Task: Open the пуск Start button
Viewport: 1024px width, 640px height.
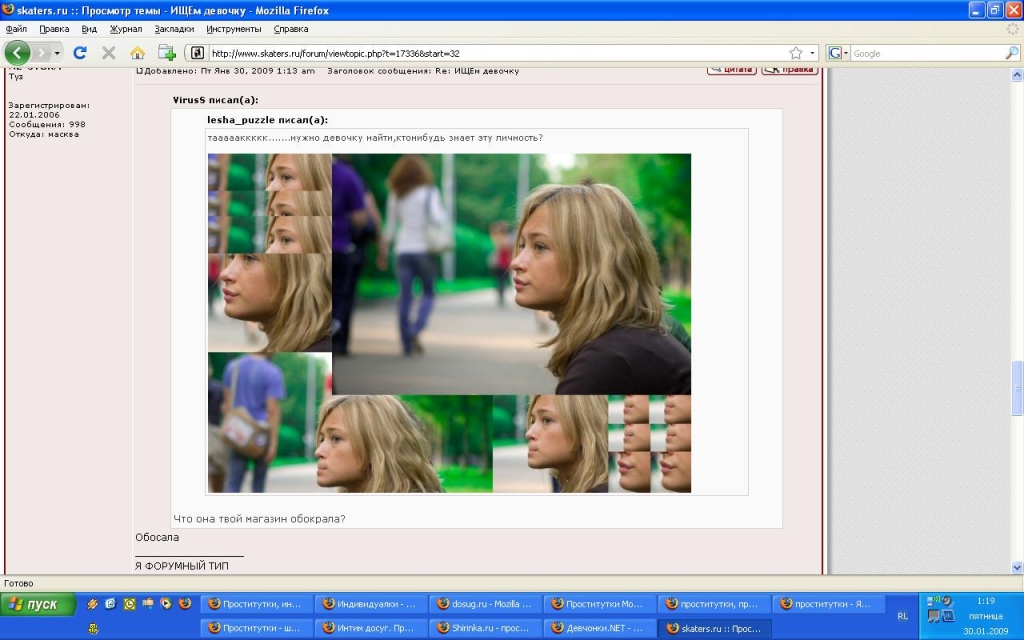Action: click(38, 604)
